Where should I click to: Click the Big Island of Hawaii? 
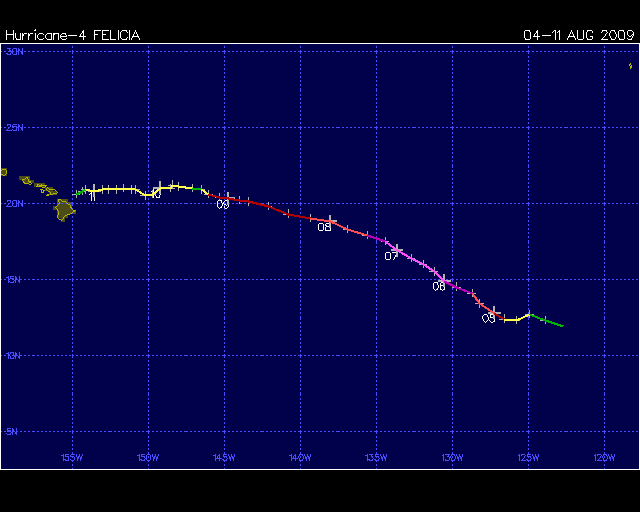click(64, 209)
